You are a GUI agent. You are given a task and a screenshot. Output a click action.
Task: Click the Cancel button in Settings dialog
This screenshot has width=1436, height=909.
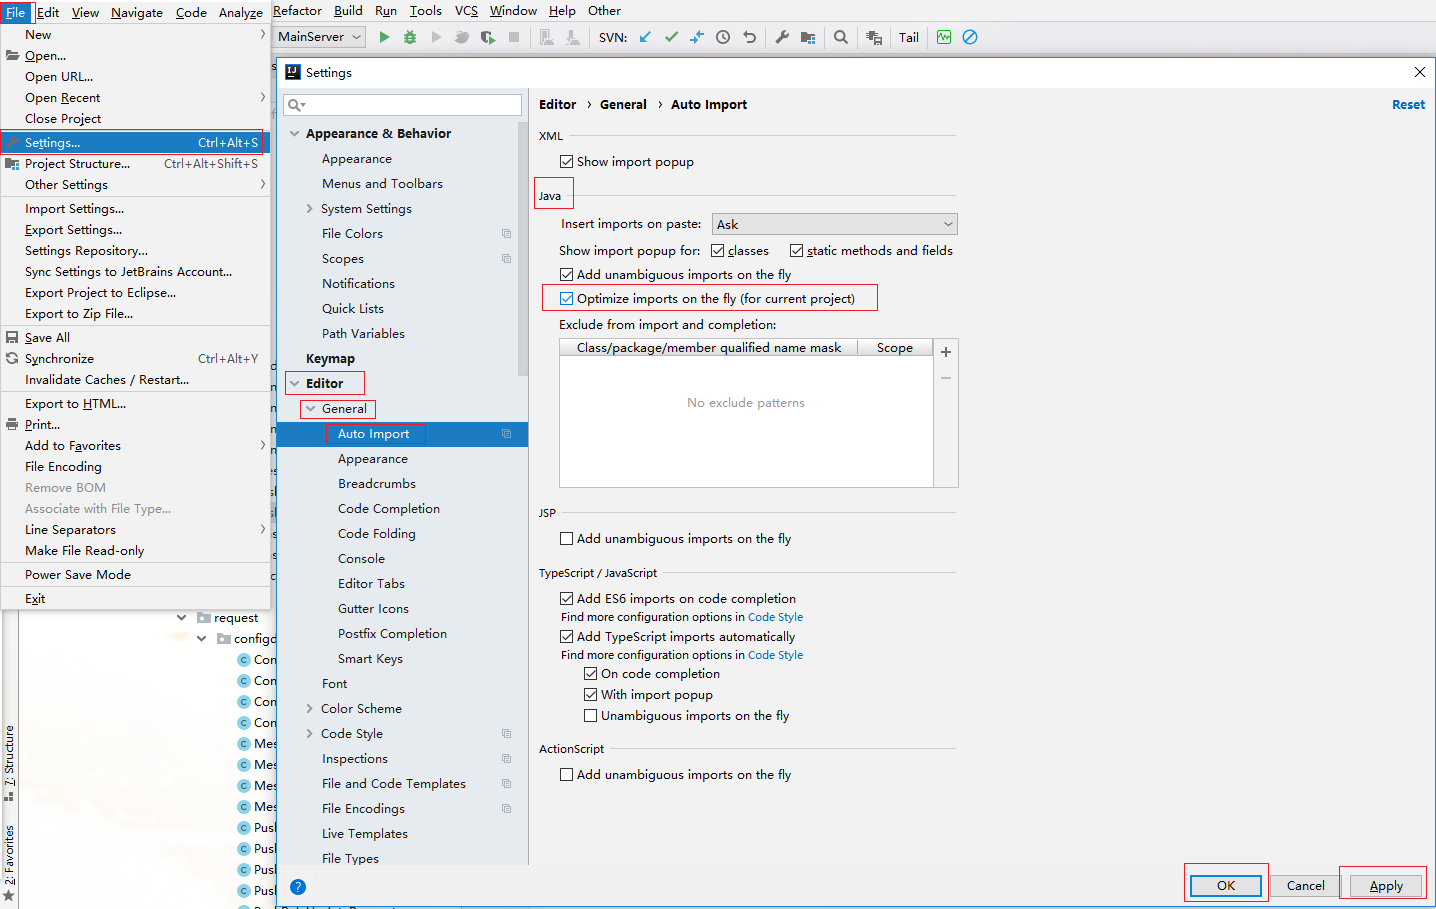[x=1306, y=886]
